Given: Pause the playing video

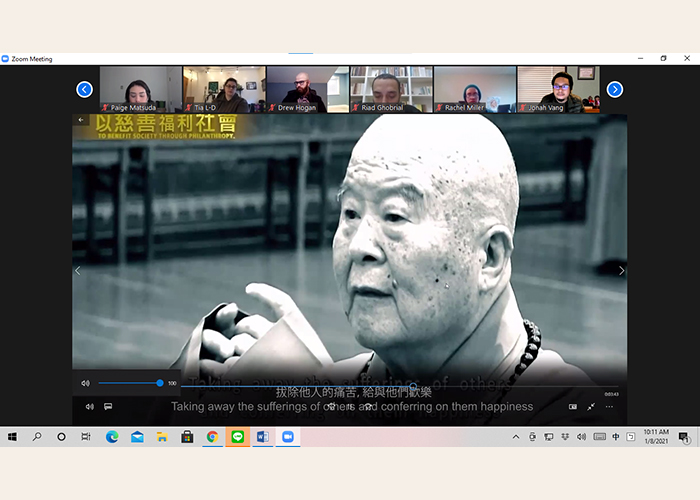Looking at the screenshot, I should coord(350,406).
